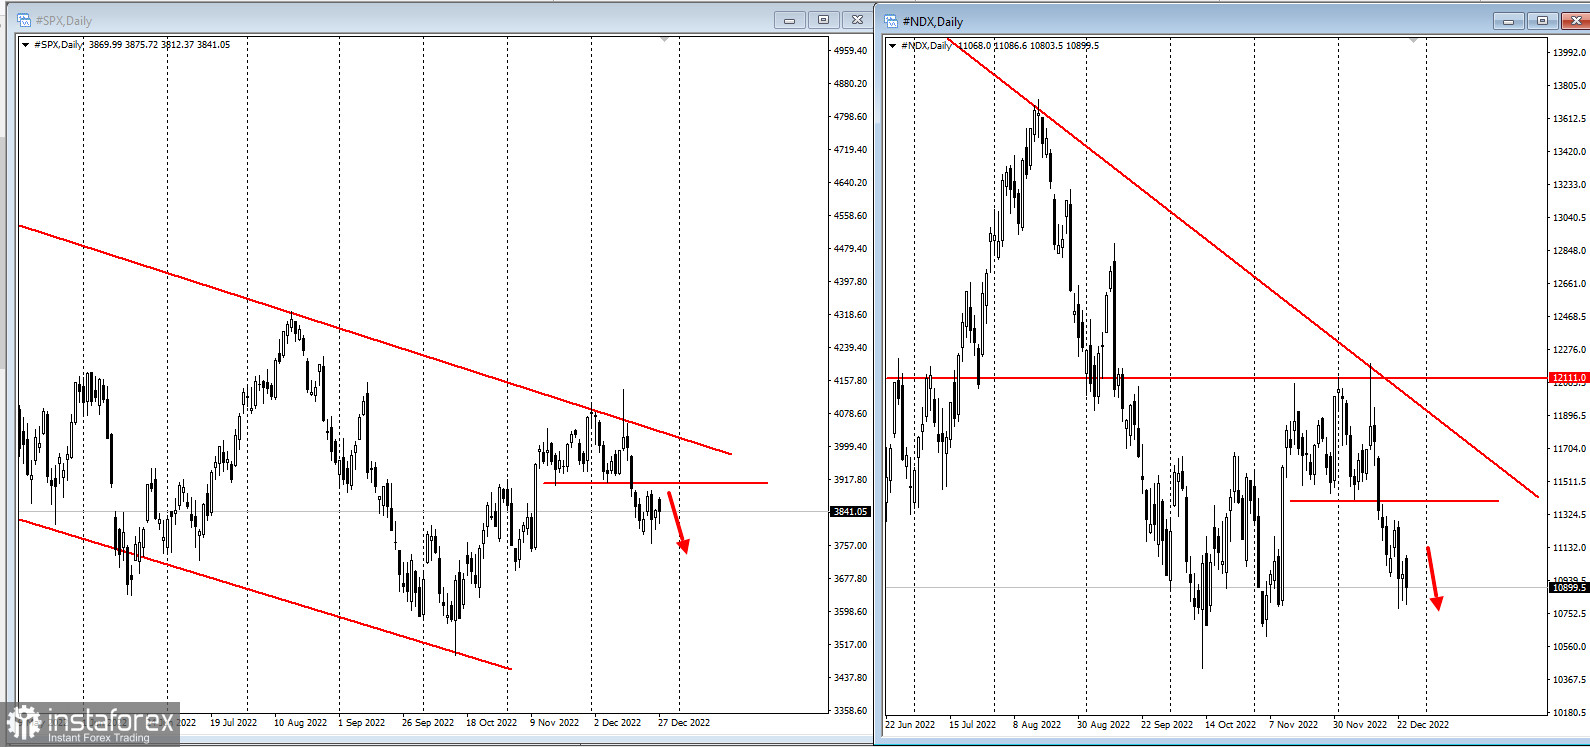The image size is (1590, 747).
Task: Click the 11511.5 price label on NDX scale
Action: 1569,481
